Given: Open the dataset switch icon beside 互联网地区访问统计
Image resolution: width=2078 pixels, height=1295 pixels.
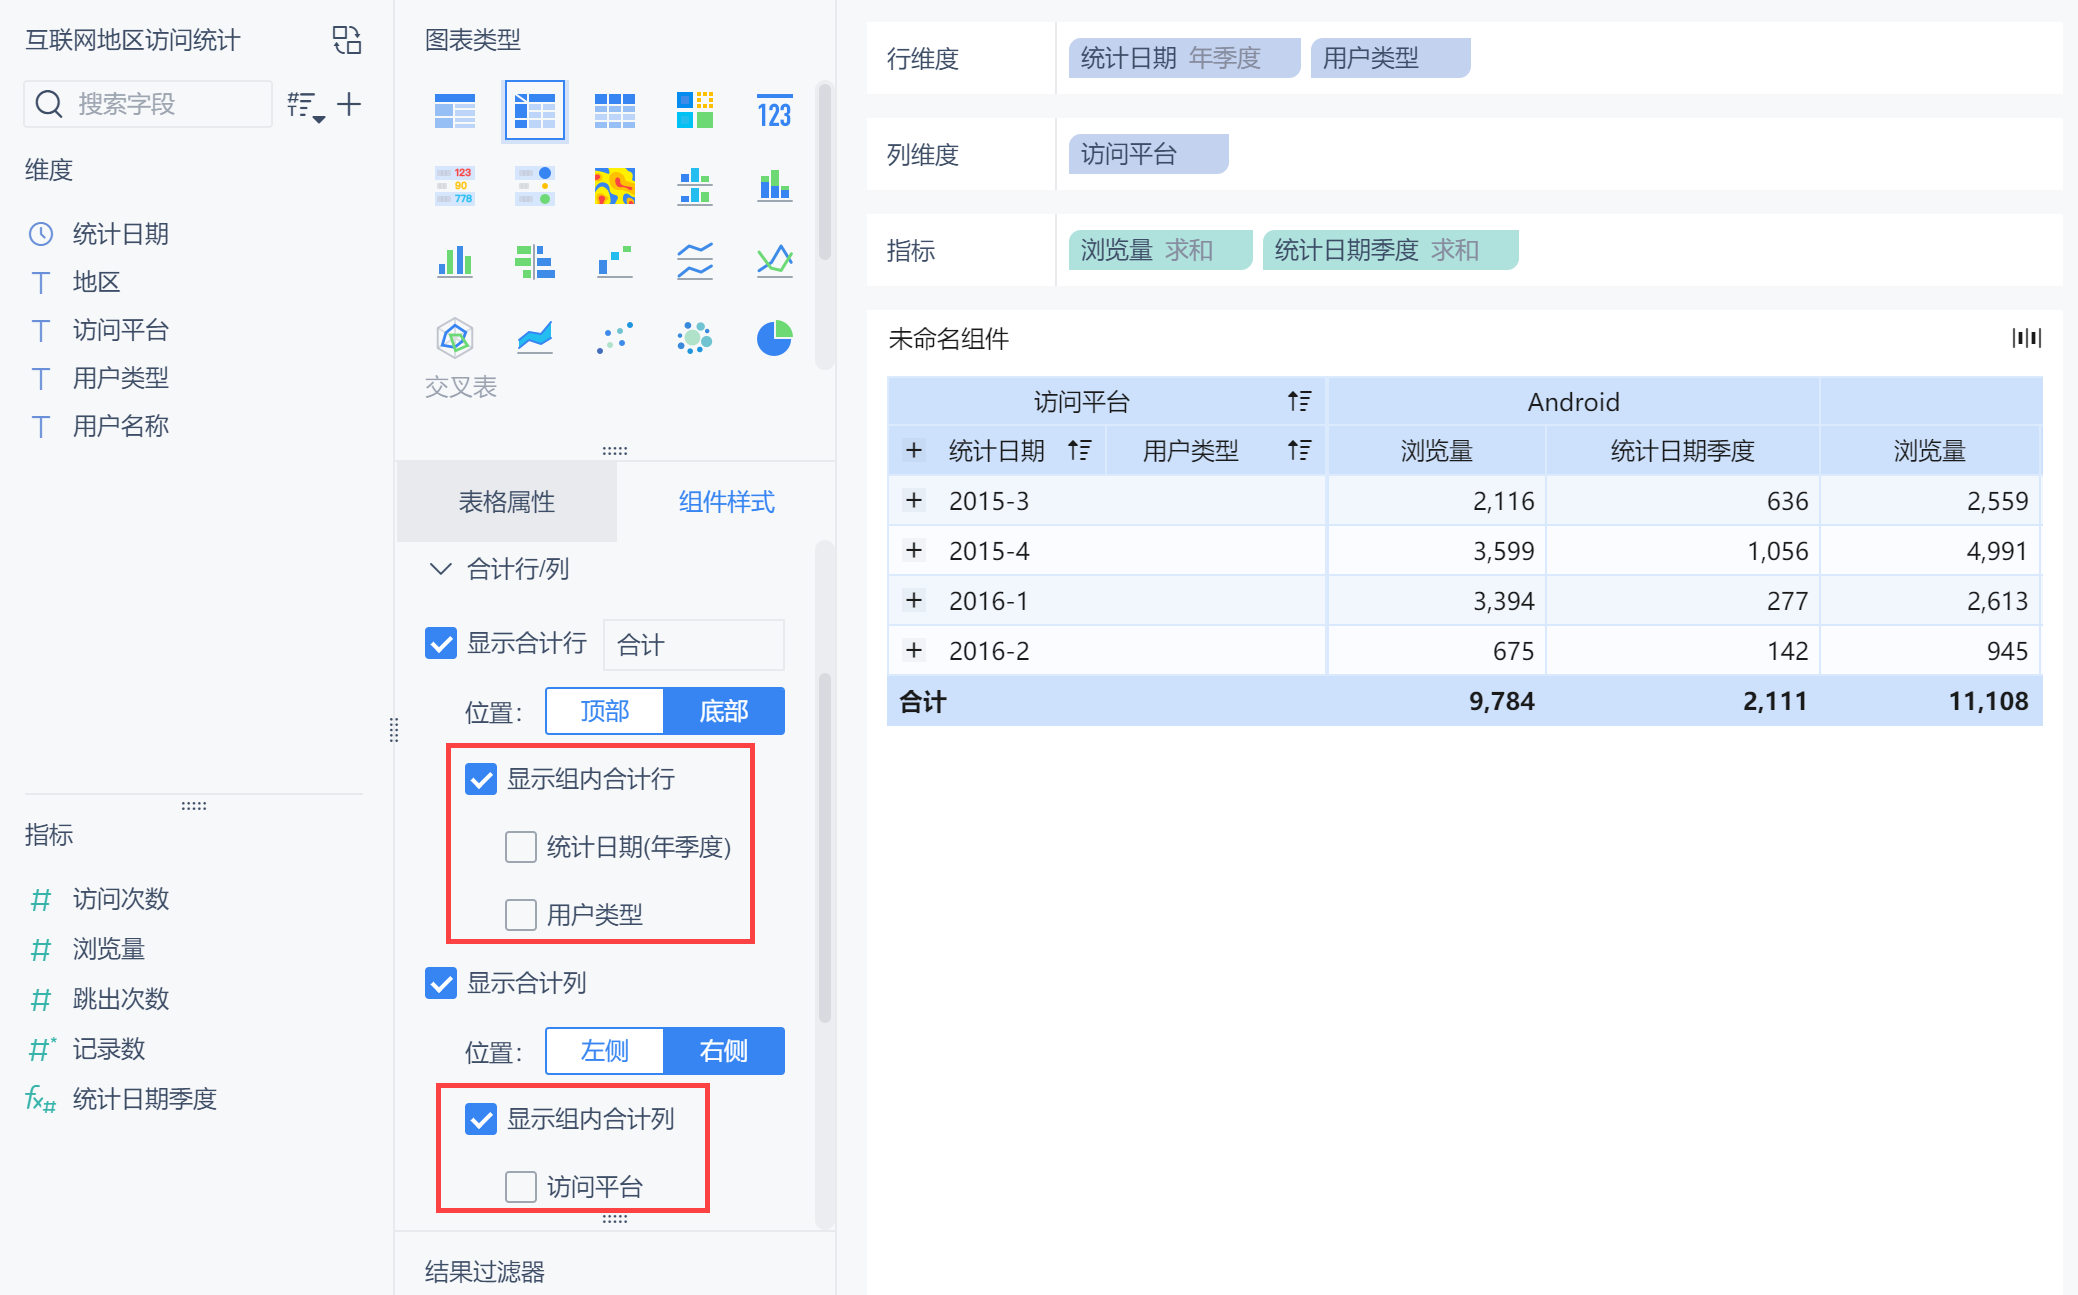Looking at the screenshot, I should pos(346,40).
